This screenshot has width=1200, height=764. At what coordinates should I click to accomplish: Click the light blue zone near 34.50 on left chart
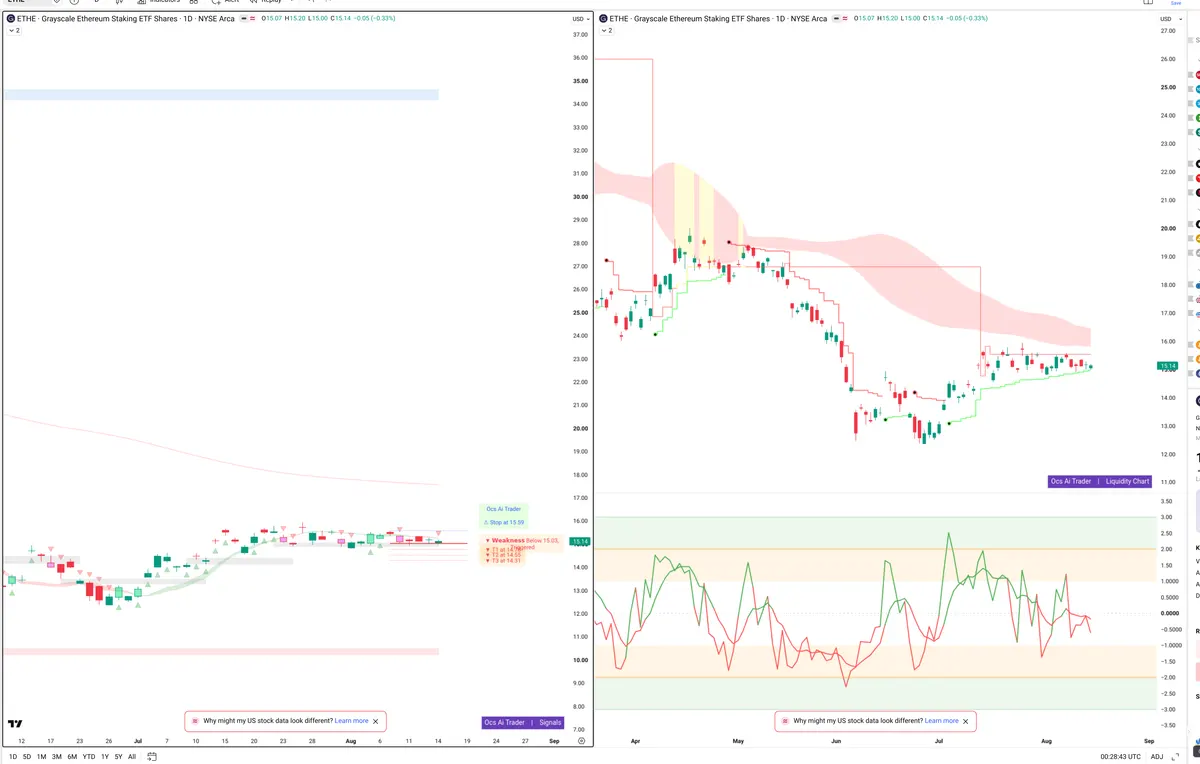tap(221, 95)
